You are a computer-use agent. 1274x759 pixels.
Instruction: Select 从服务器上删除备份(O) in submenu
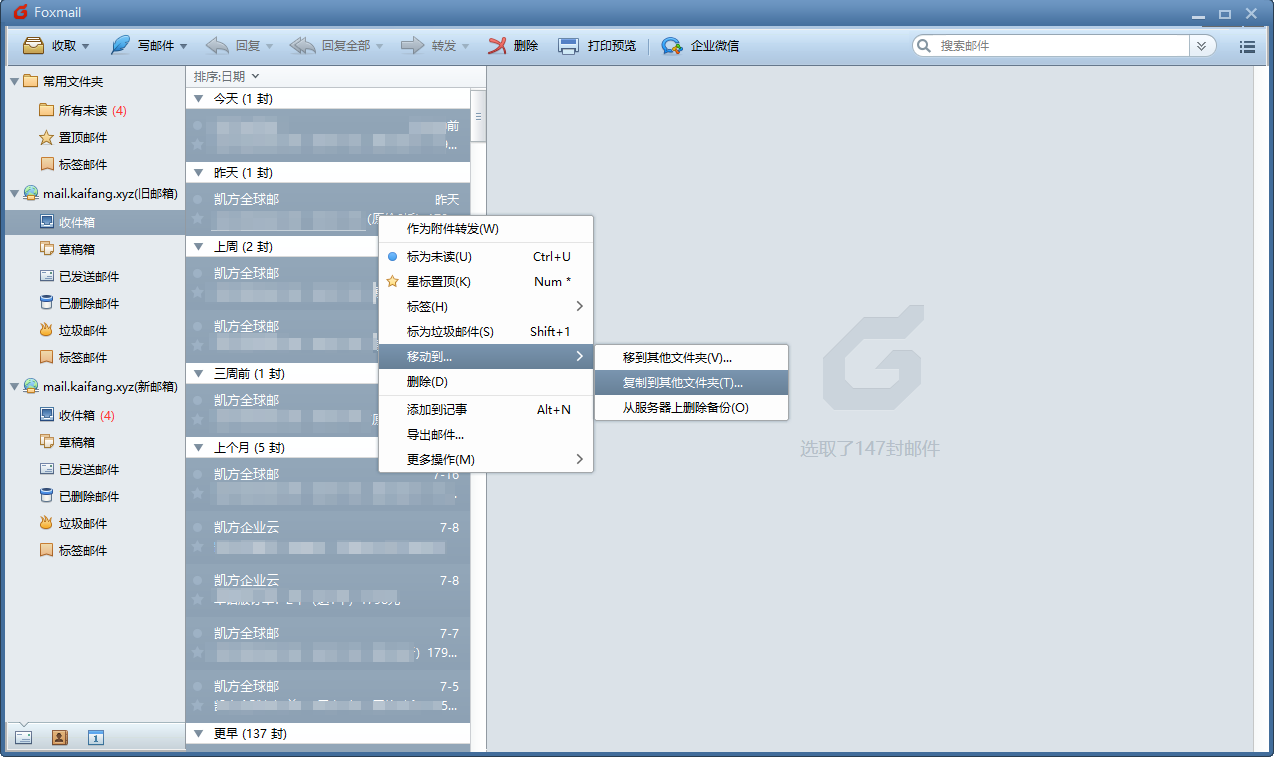pyautogui.click(x=691, y=408)
